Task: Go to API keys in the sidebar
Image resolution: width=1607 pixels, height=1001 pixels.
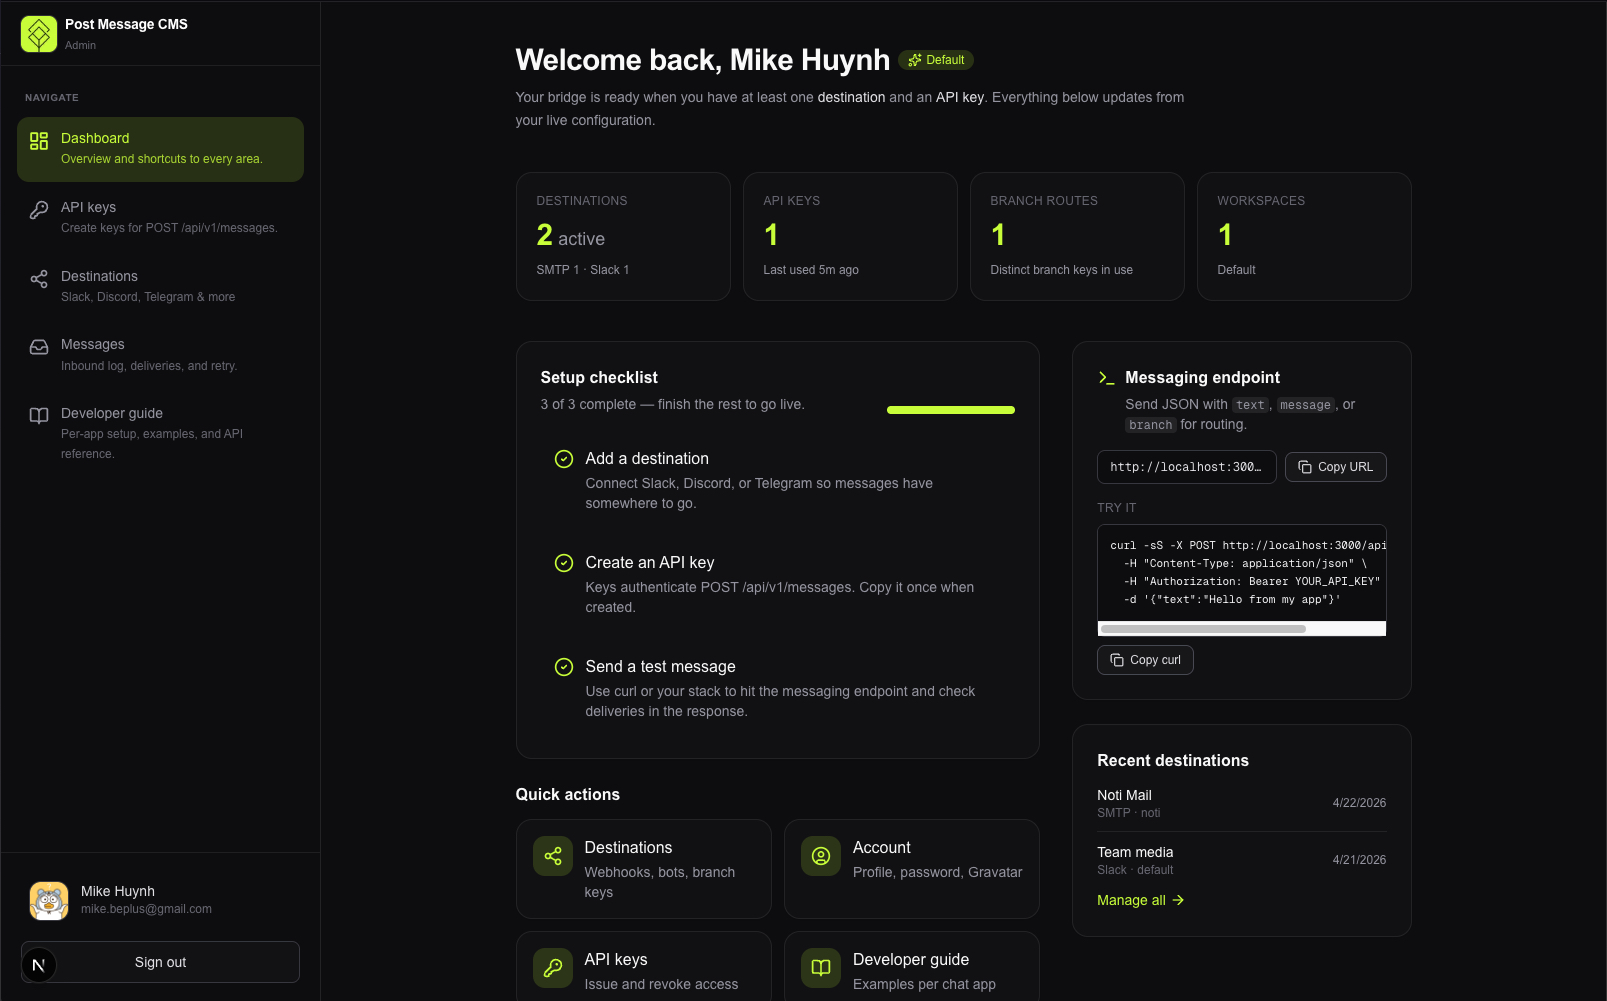Action: (160, 217)
